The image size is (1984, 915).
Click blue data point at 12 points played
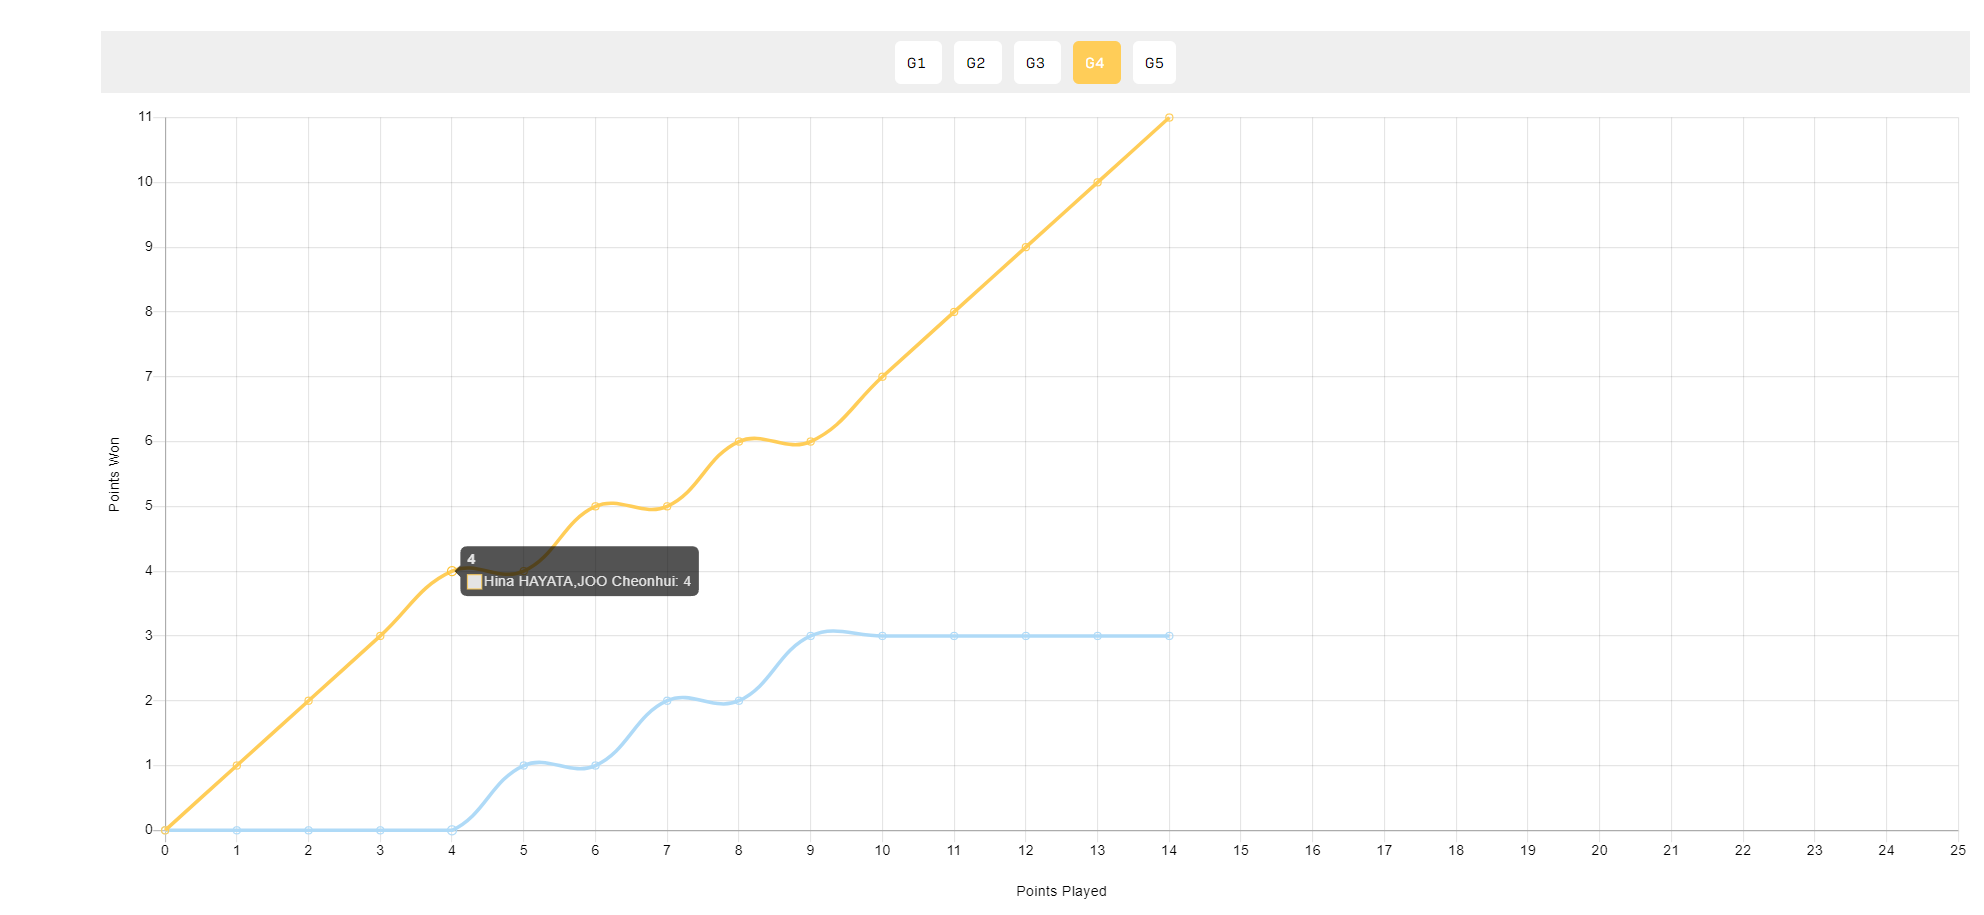[x=1026, y=636]
